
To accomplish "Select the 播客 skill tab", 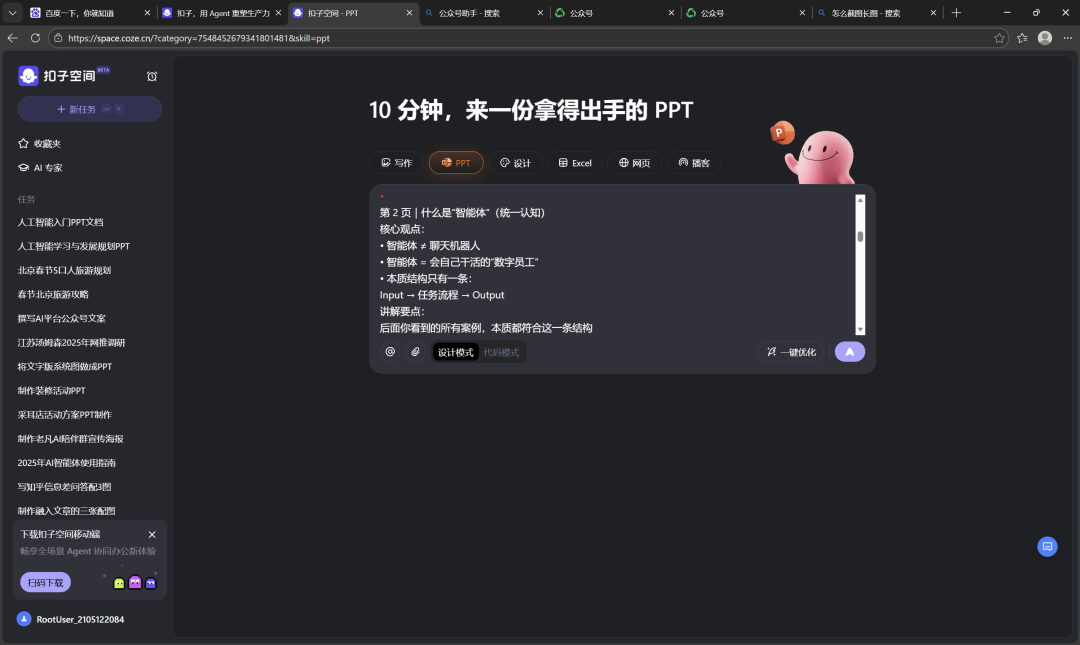I will click(694, 163).
